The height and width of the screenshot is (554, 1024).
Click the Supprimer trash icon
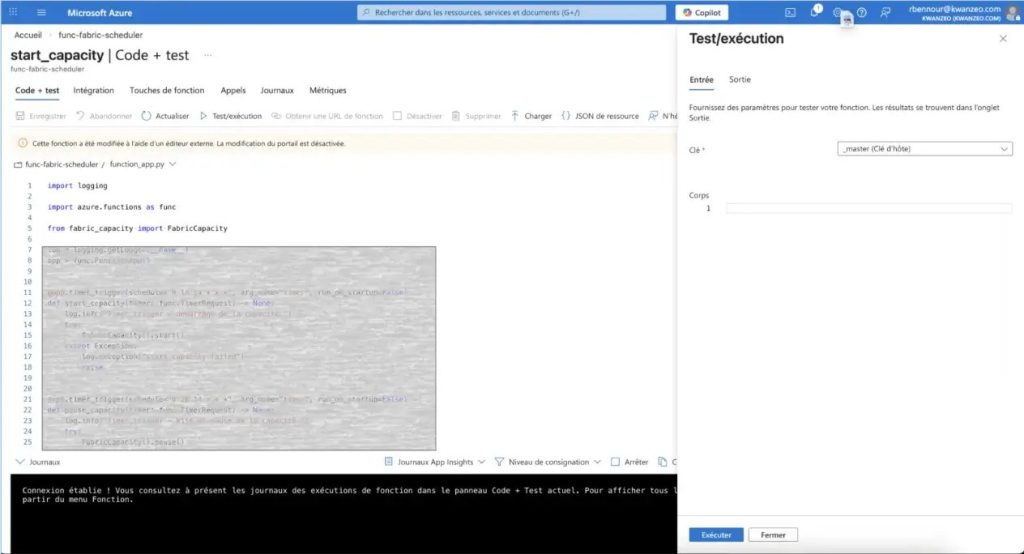tap(456, 116)
